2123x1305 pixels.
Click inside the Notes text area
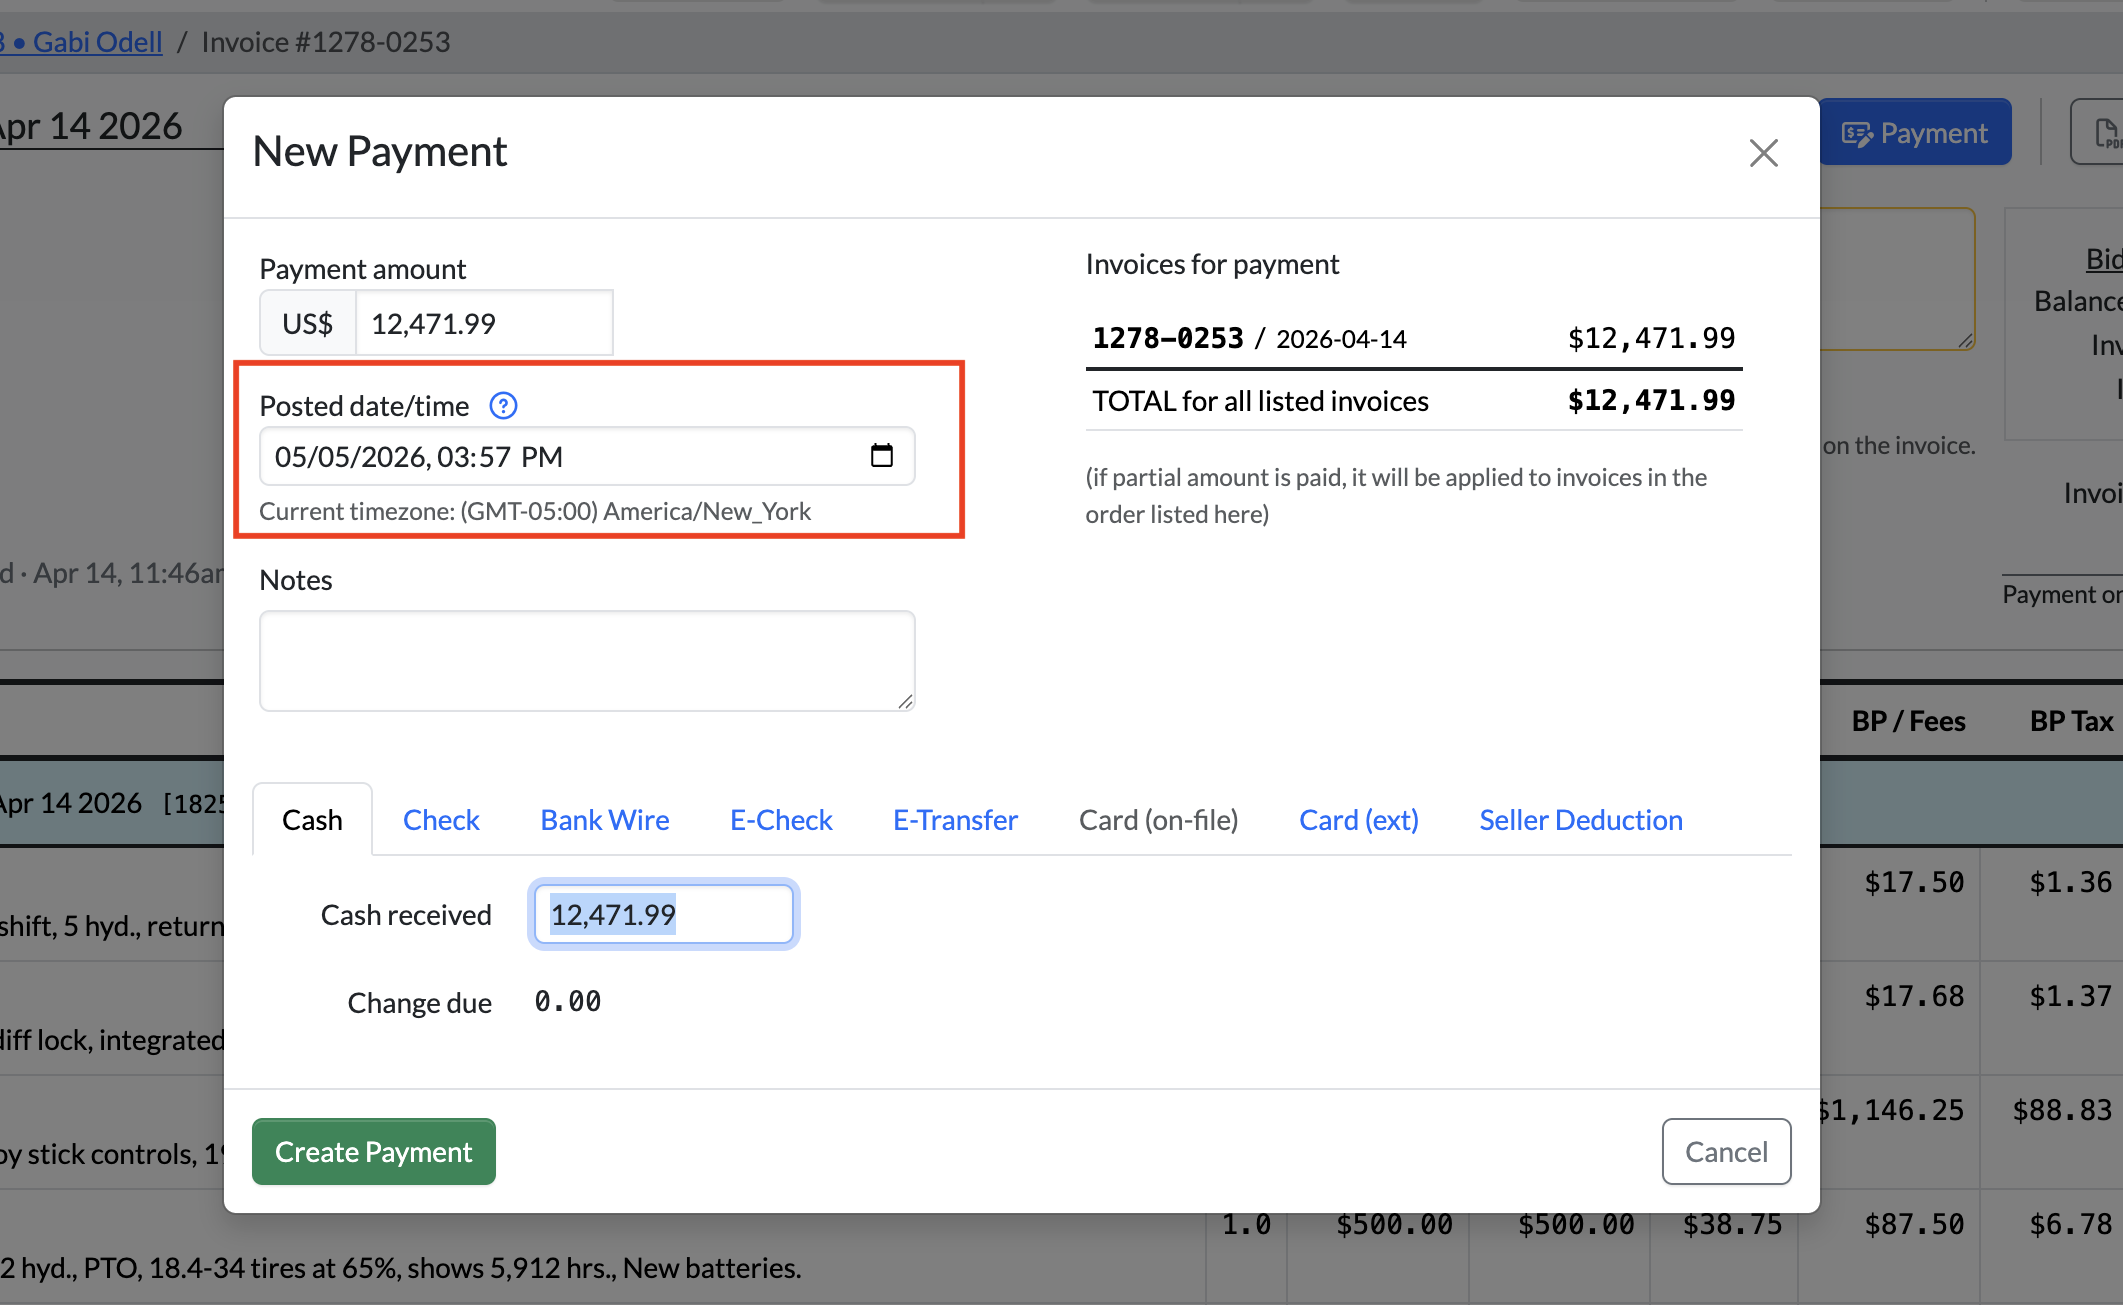(587, 661)
